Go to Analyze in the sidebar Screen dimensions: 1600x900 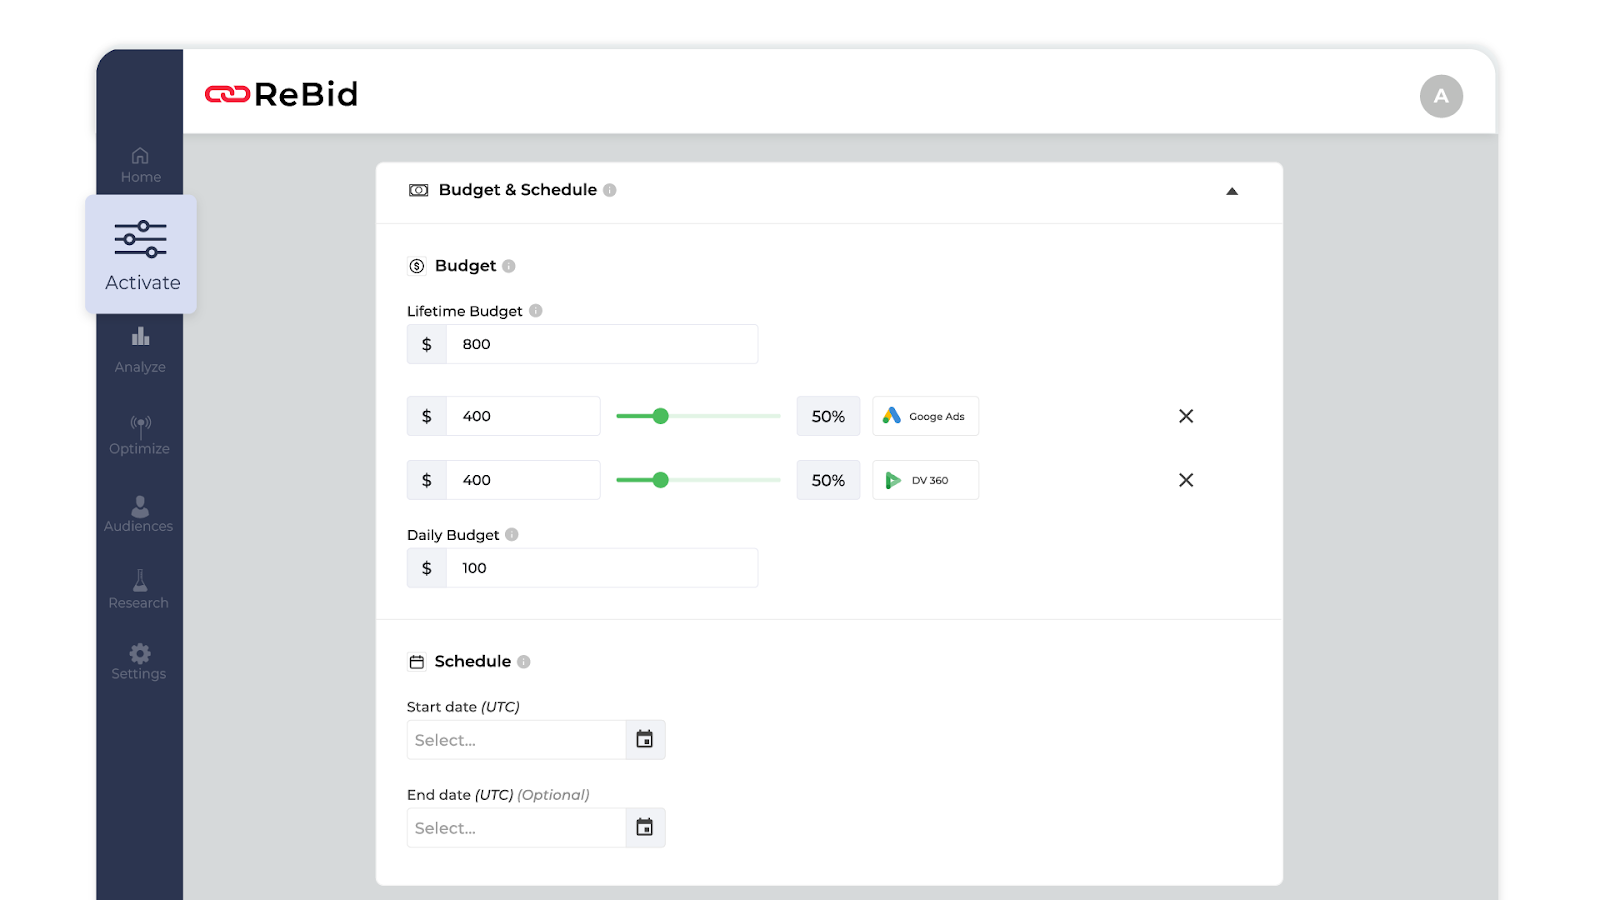pyautogui.click(x=140, y=350)
